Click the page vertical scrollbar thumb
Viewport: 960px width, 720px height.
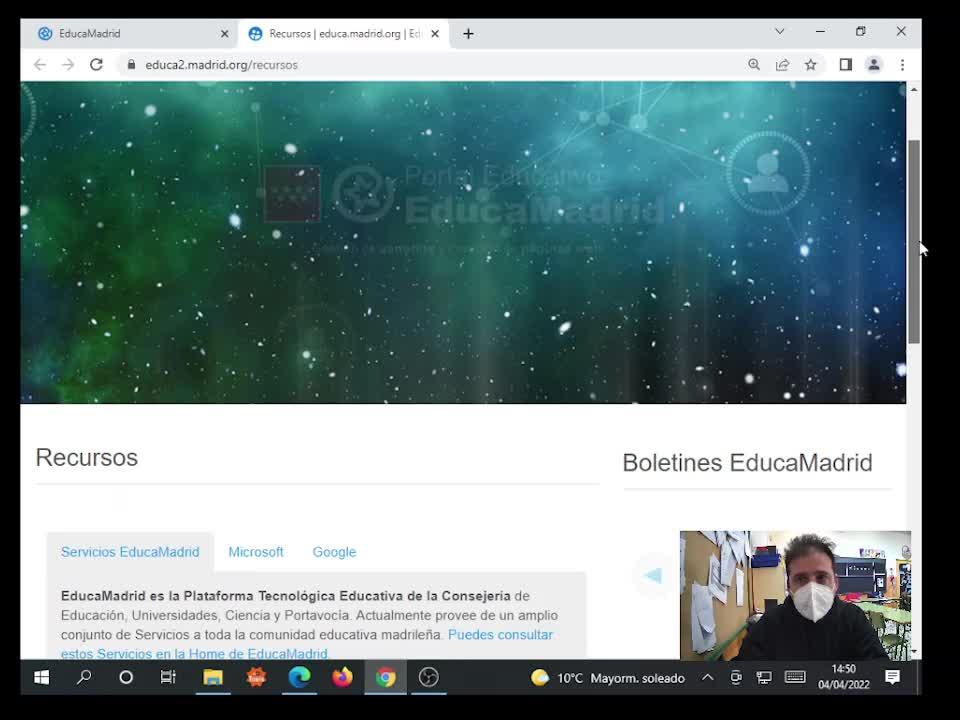pyautogui.click(x=914, y=242)
